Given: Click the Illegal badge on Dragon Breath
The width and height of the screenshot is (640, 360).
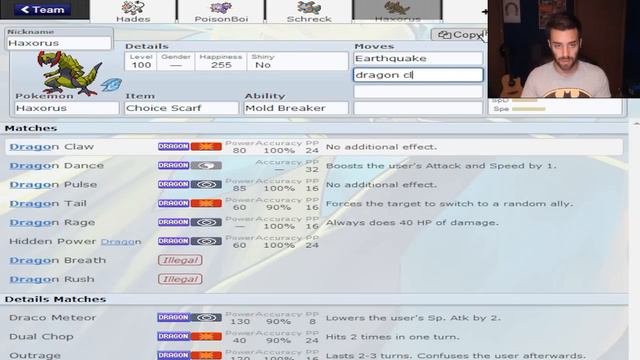Looking at the screenshot, I should [x=180, y=260].
